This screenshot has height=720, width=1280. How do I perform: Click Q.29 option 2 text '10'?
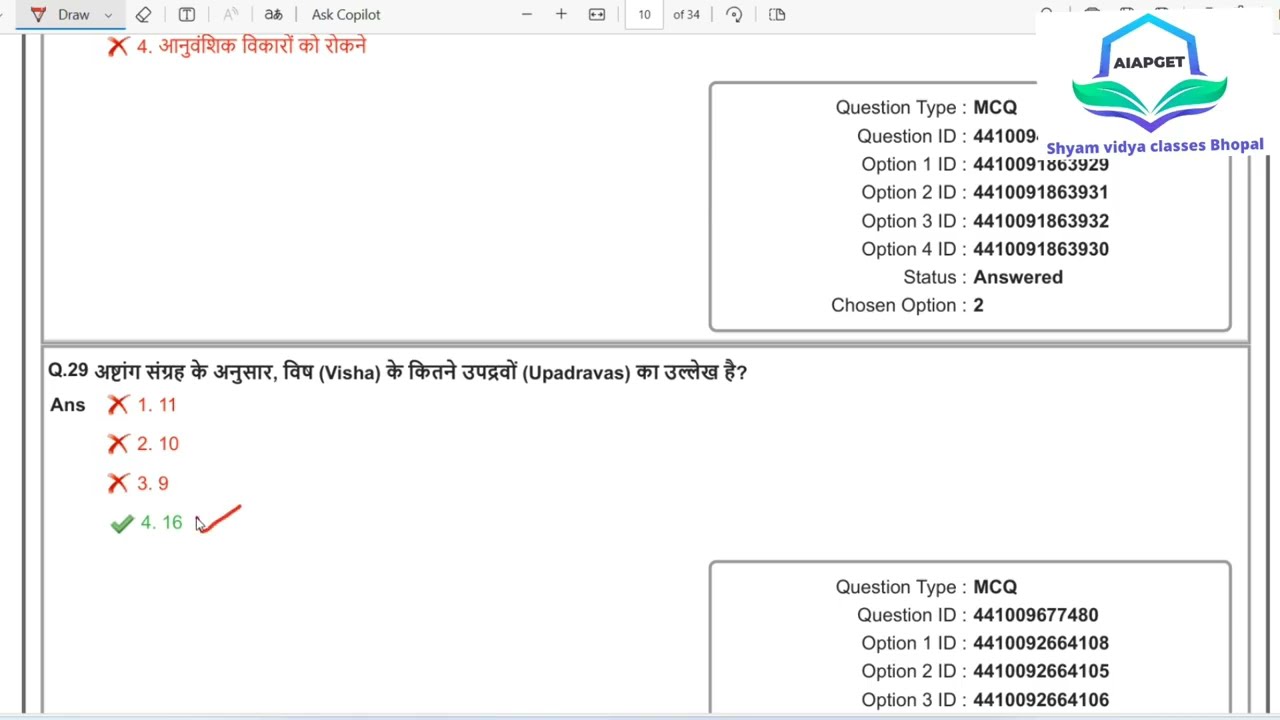coord(168,444)
